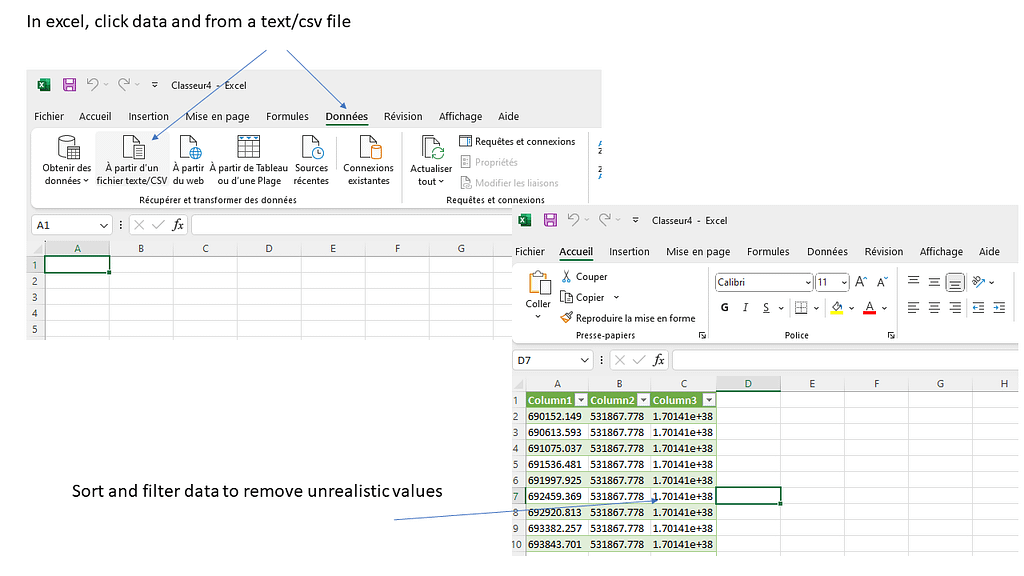Open the Révision tab above 'Requêtes et connexions'

coord(403,117)
